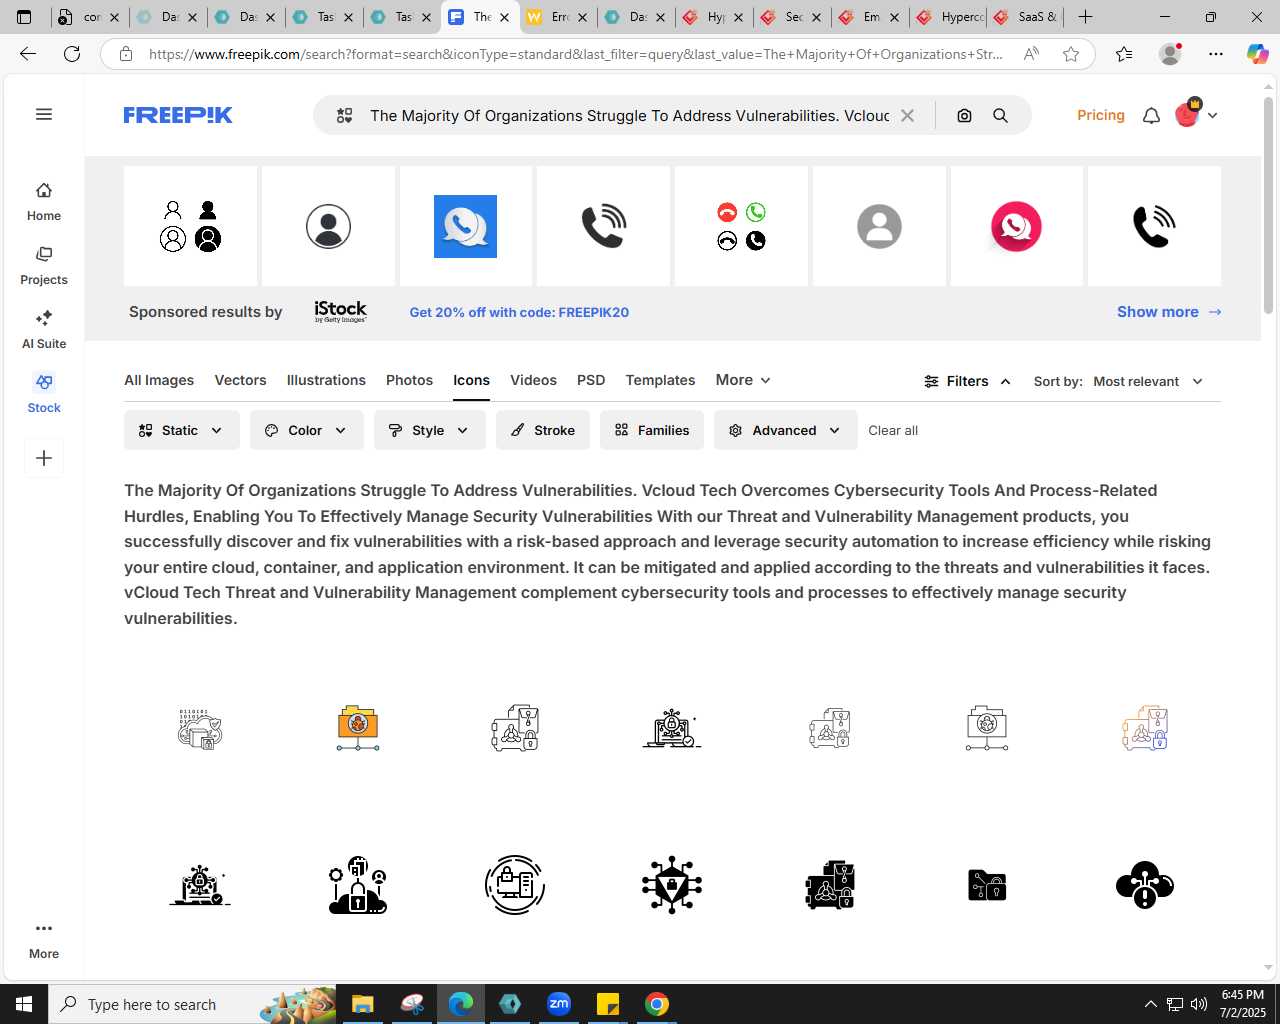
Task: Switch to Photos tab
Action: (409, 380)
